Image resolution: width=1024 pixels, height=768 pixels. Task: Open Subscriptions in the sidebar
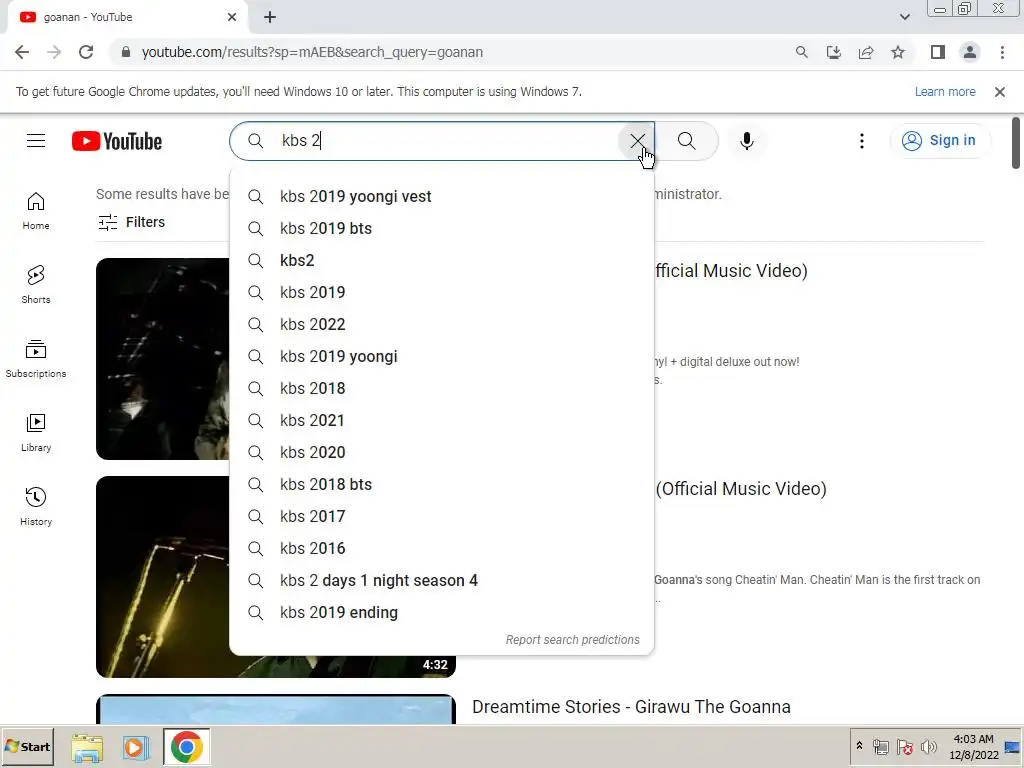point(36,359)
